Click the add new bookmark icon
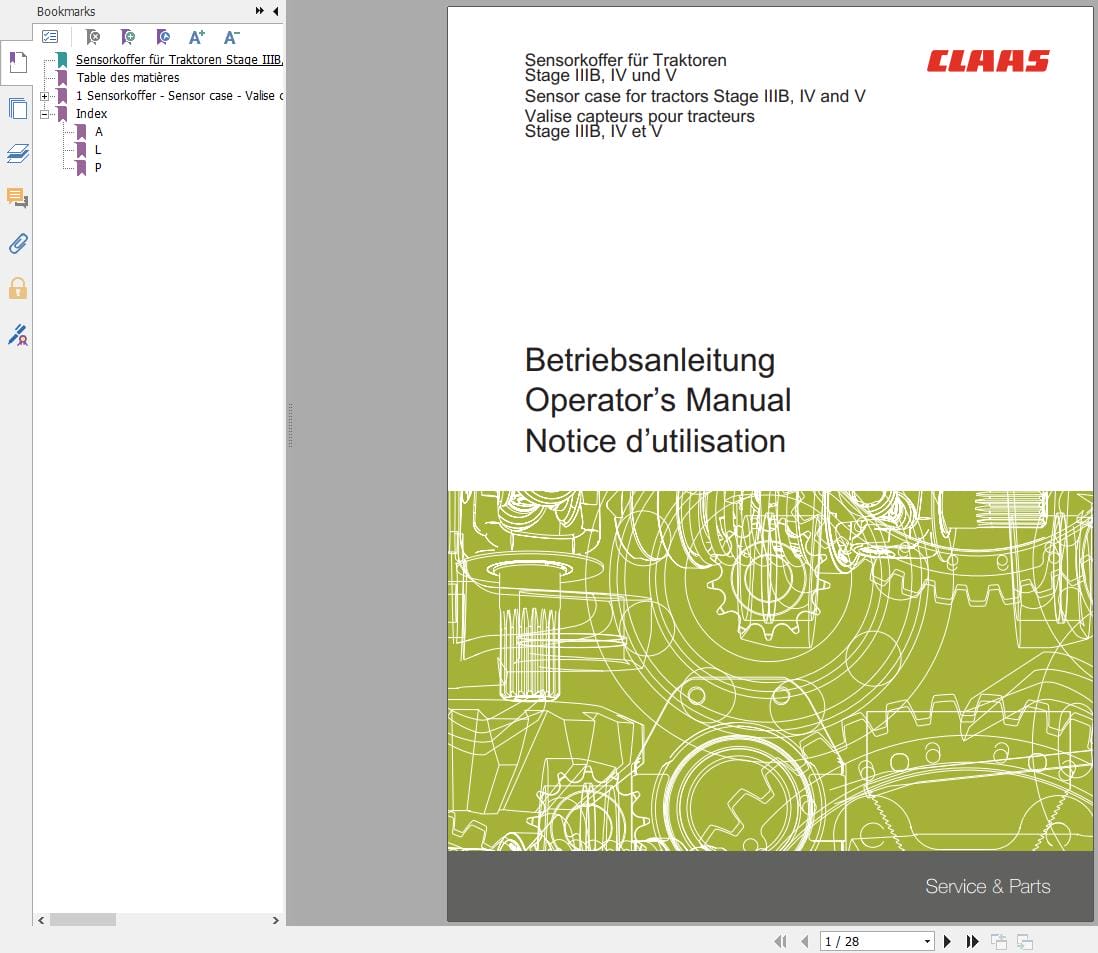Screen dimensions: 1098x953 [x=127, y=36]
